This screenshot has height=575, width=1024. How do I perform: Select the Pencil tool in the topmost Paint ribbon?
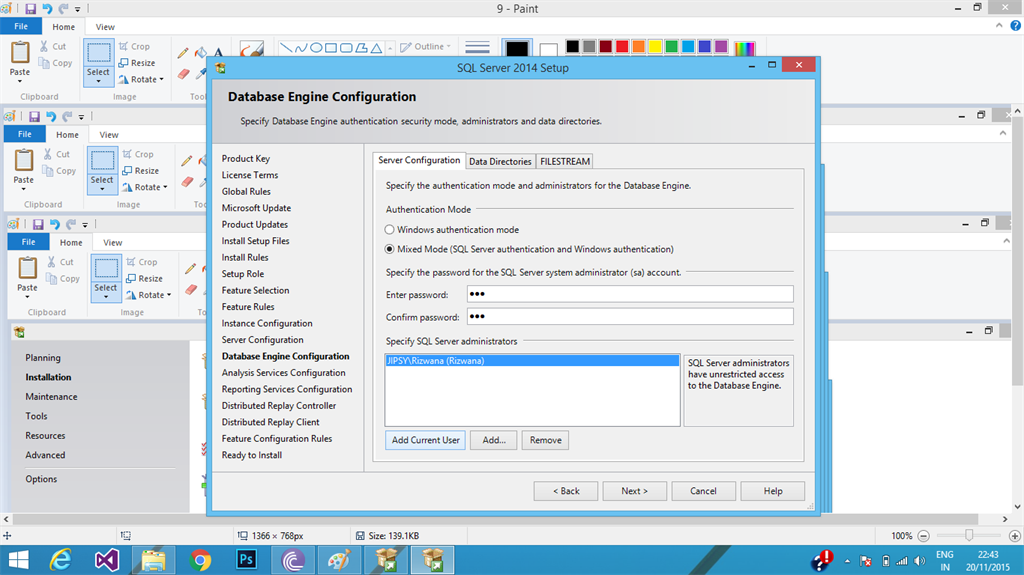183,53
